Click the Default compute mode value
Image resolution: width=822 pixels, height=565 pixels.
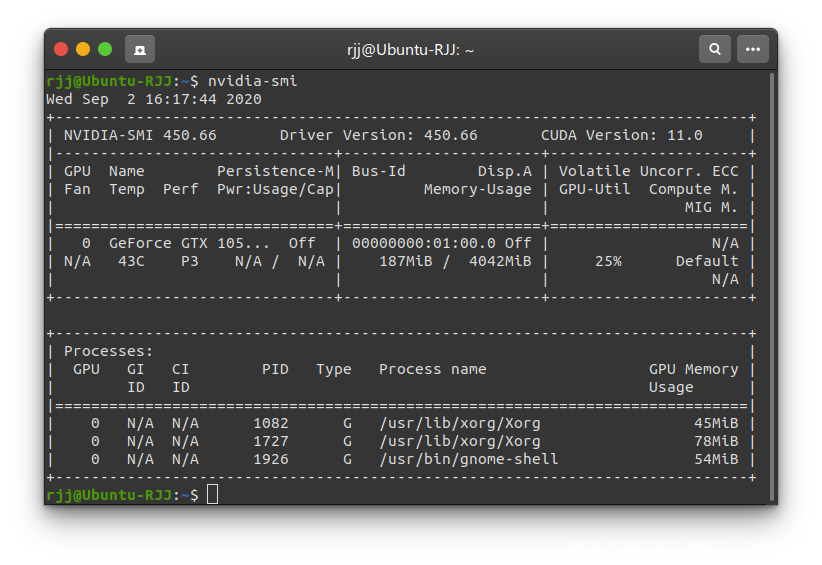click(707, 262)
